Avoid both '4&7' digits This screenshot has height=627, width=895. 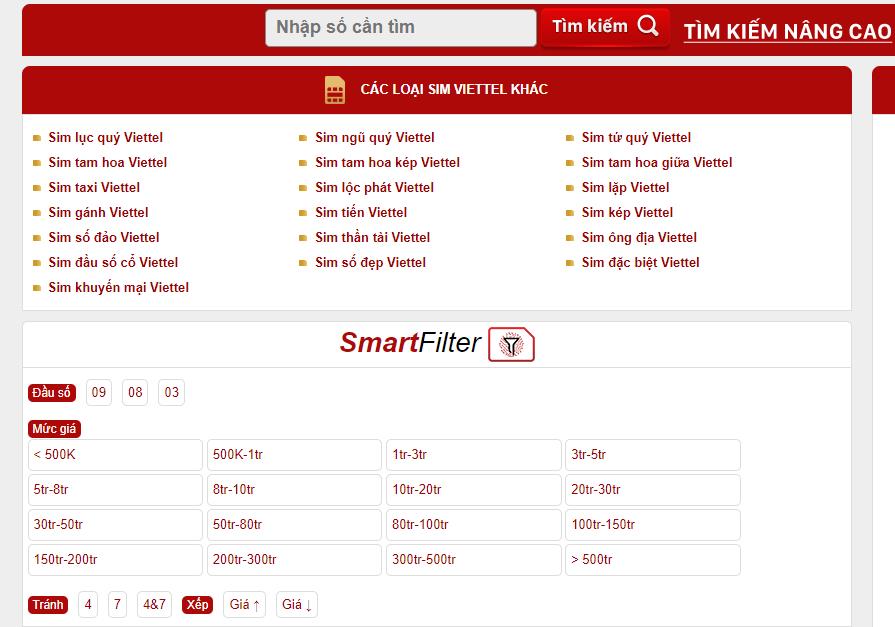(x=155, y=605)
